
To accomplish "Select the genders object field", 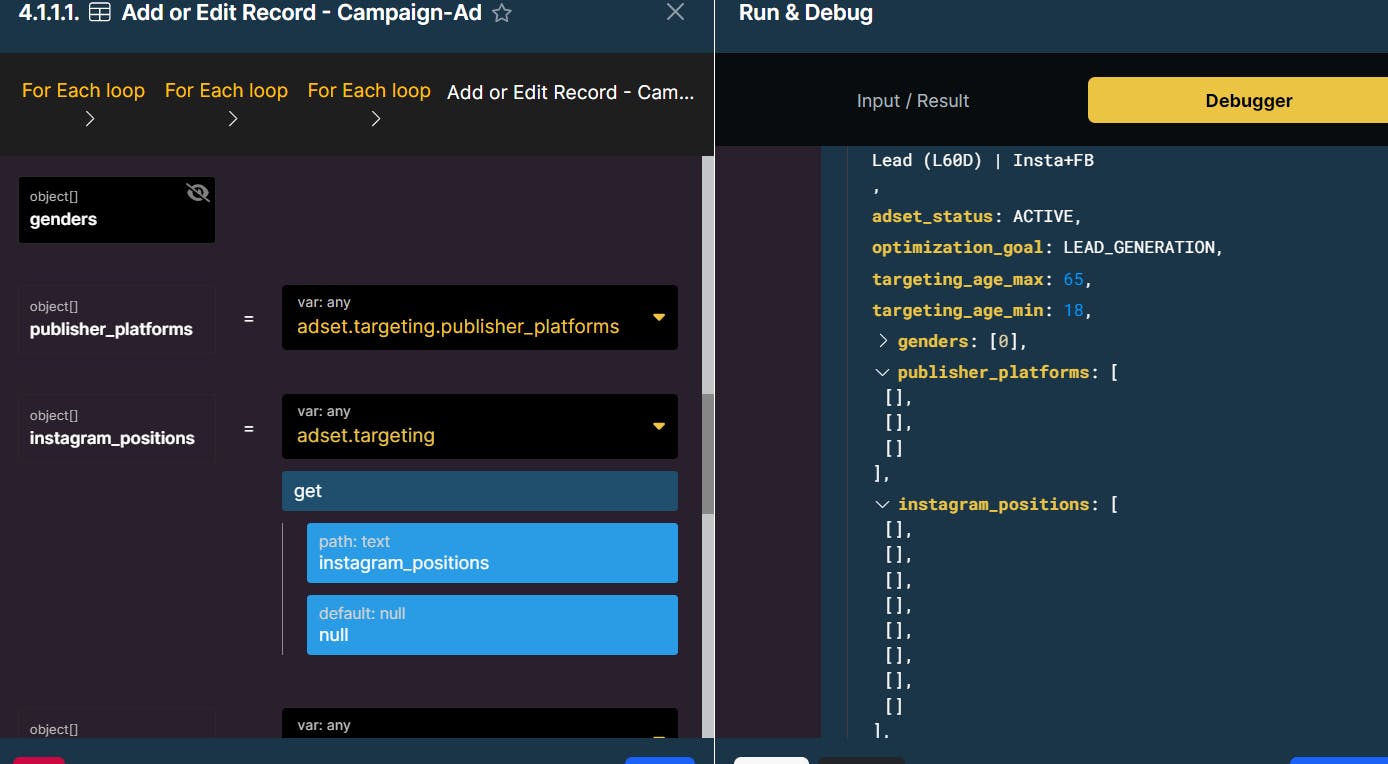I will [117, 210].
